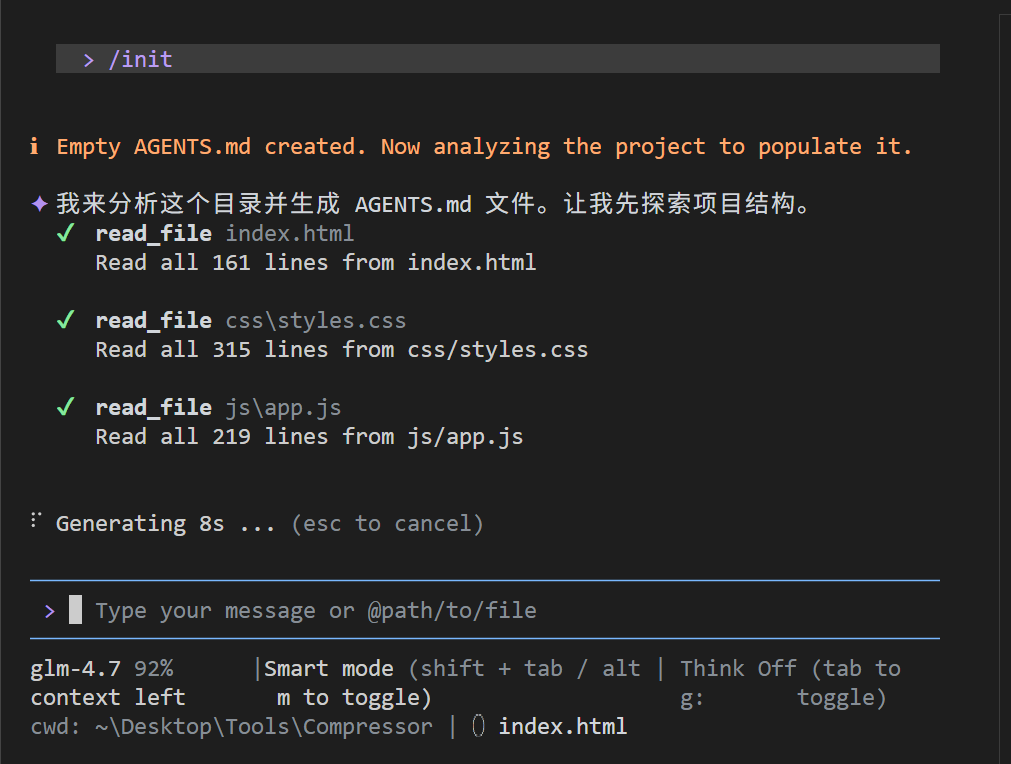Viewport: 1011px width, 764px height.
Task: Expand the read_file js\app.js tool result
Action: [218, 408]
